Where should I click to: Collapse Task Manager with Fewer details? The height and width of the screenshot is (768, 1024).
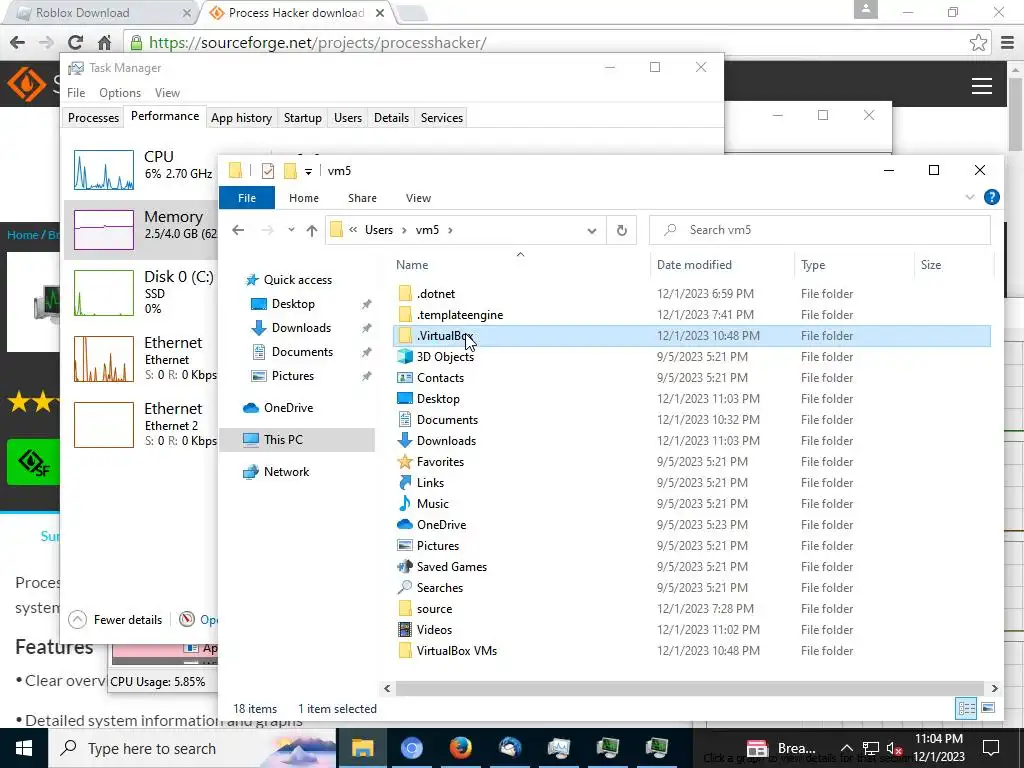coord(116,620)
